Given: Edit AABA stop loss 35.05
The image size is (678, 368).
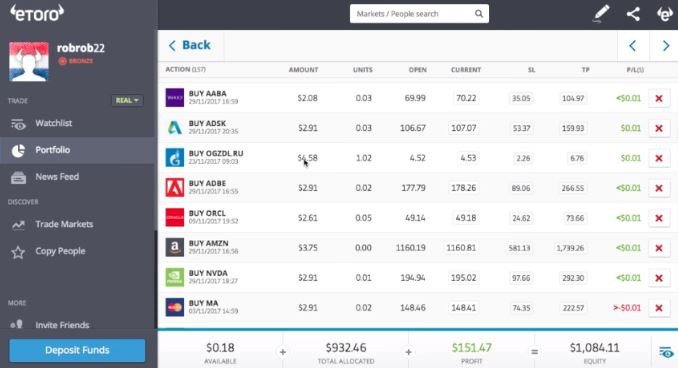Looking at the screenshot, I should click(521, 98).
